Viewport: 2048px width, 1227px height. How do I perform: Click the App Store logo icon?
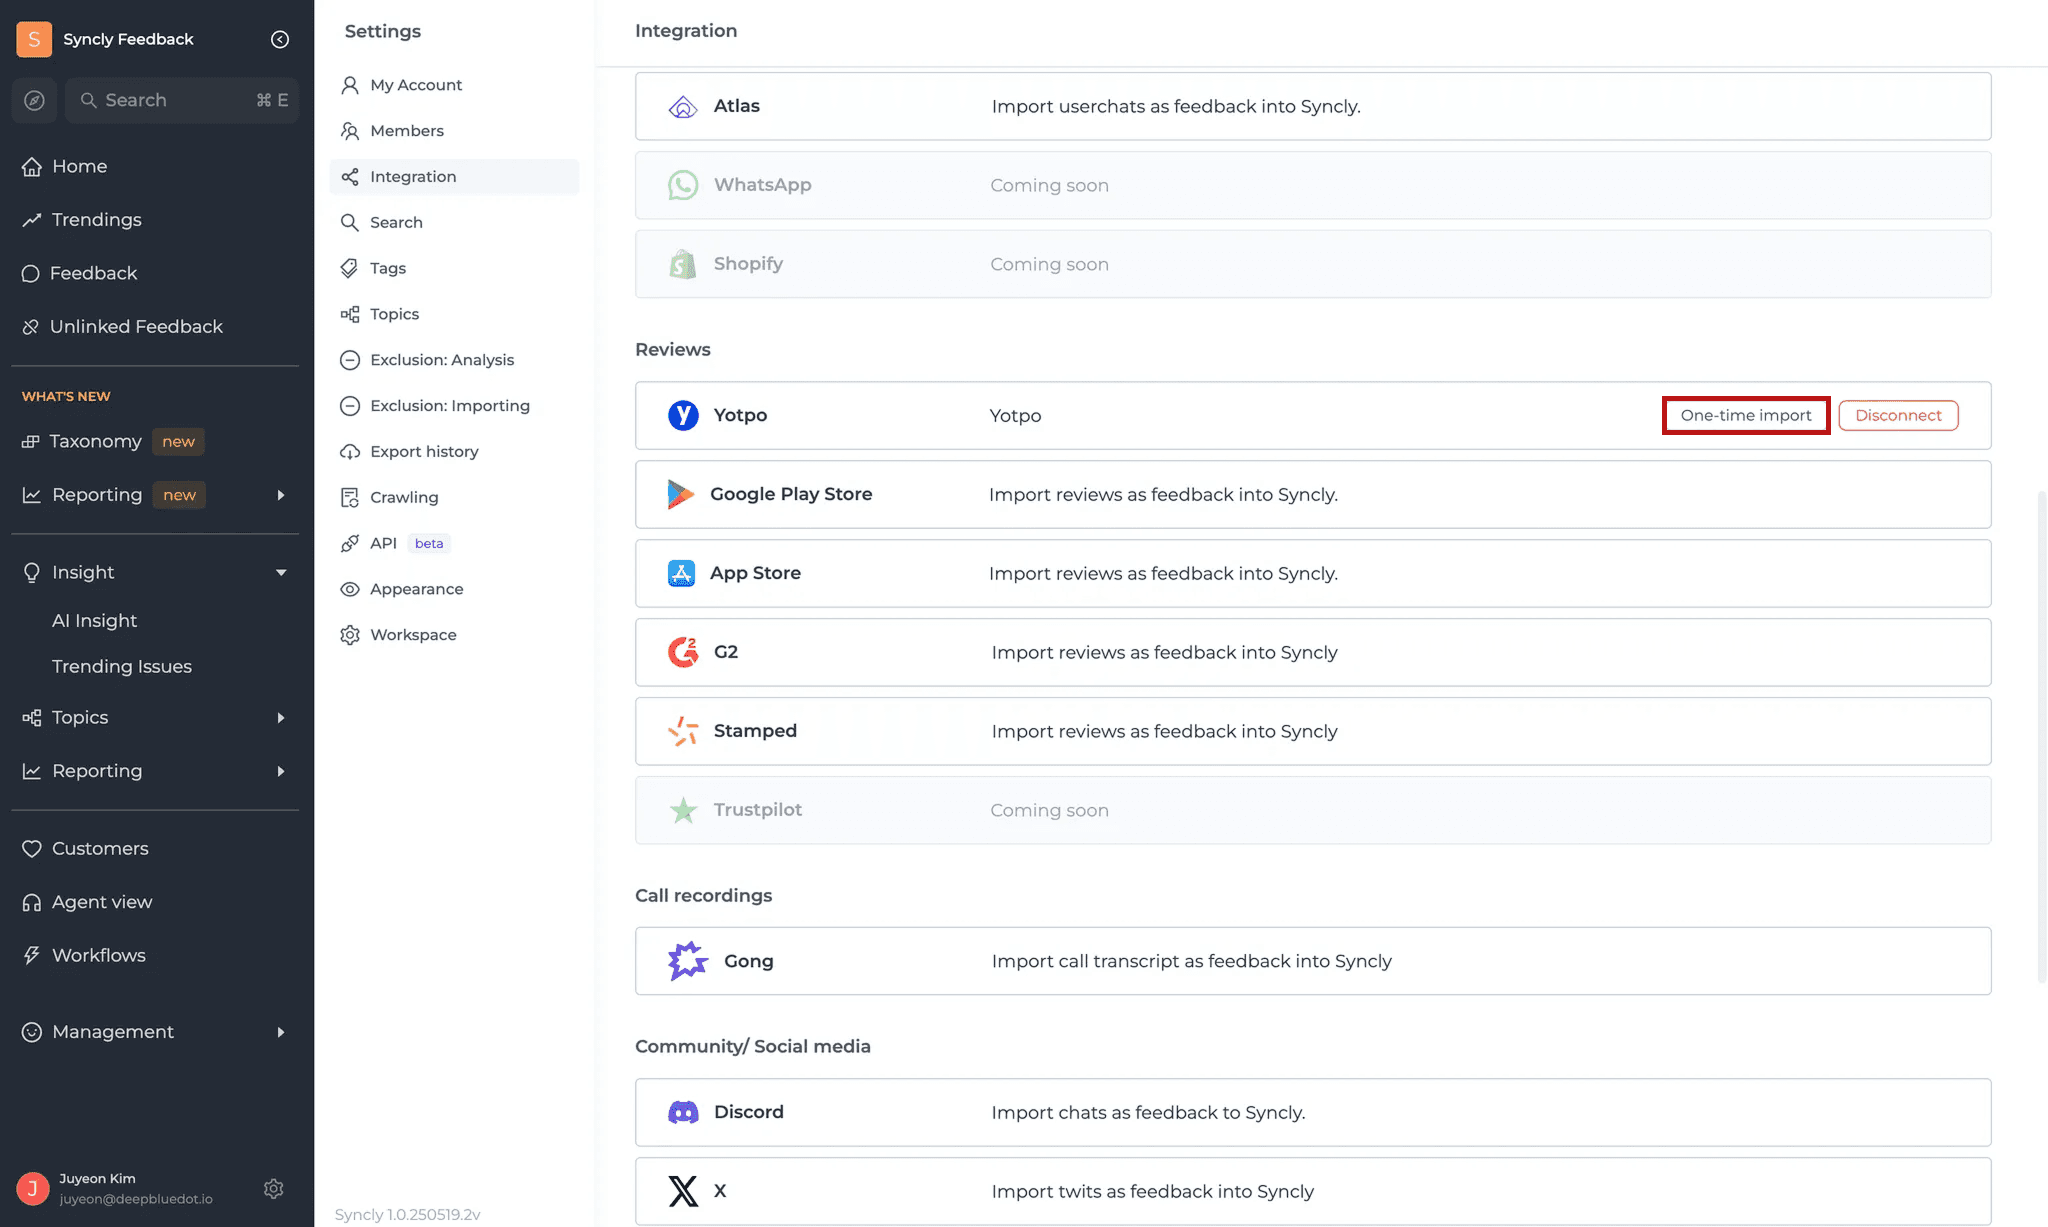[681, 573]
